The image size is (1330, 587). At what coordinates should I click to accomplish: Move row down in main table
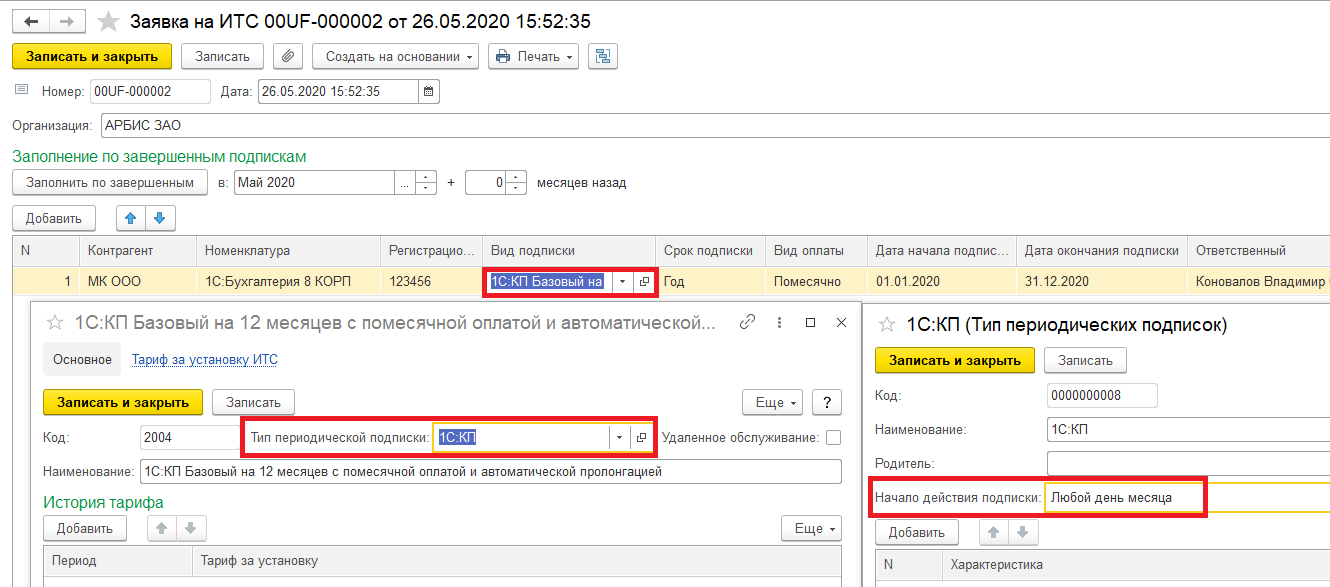[160, 217]
